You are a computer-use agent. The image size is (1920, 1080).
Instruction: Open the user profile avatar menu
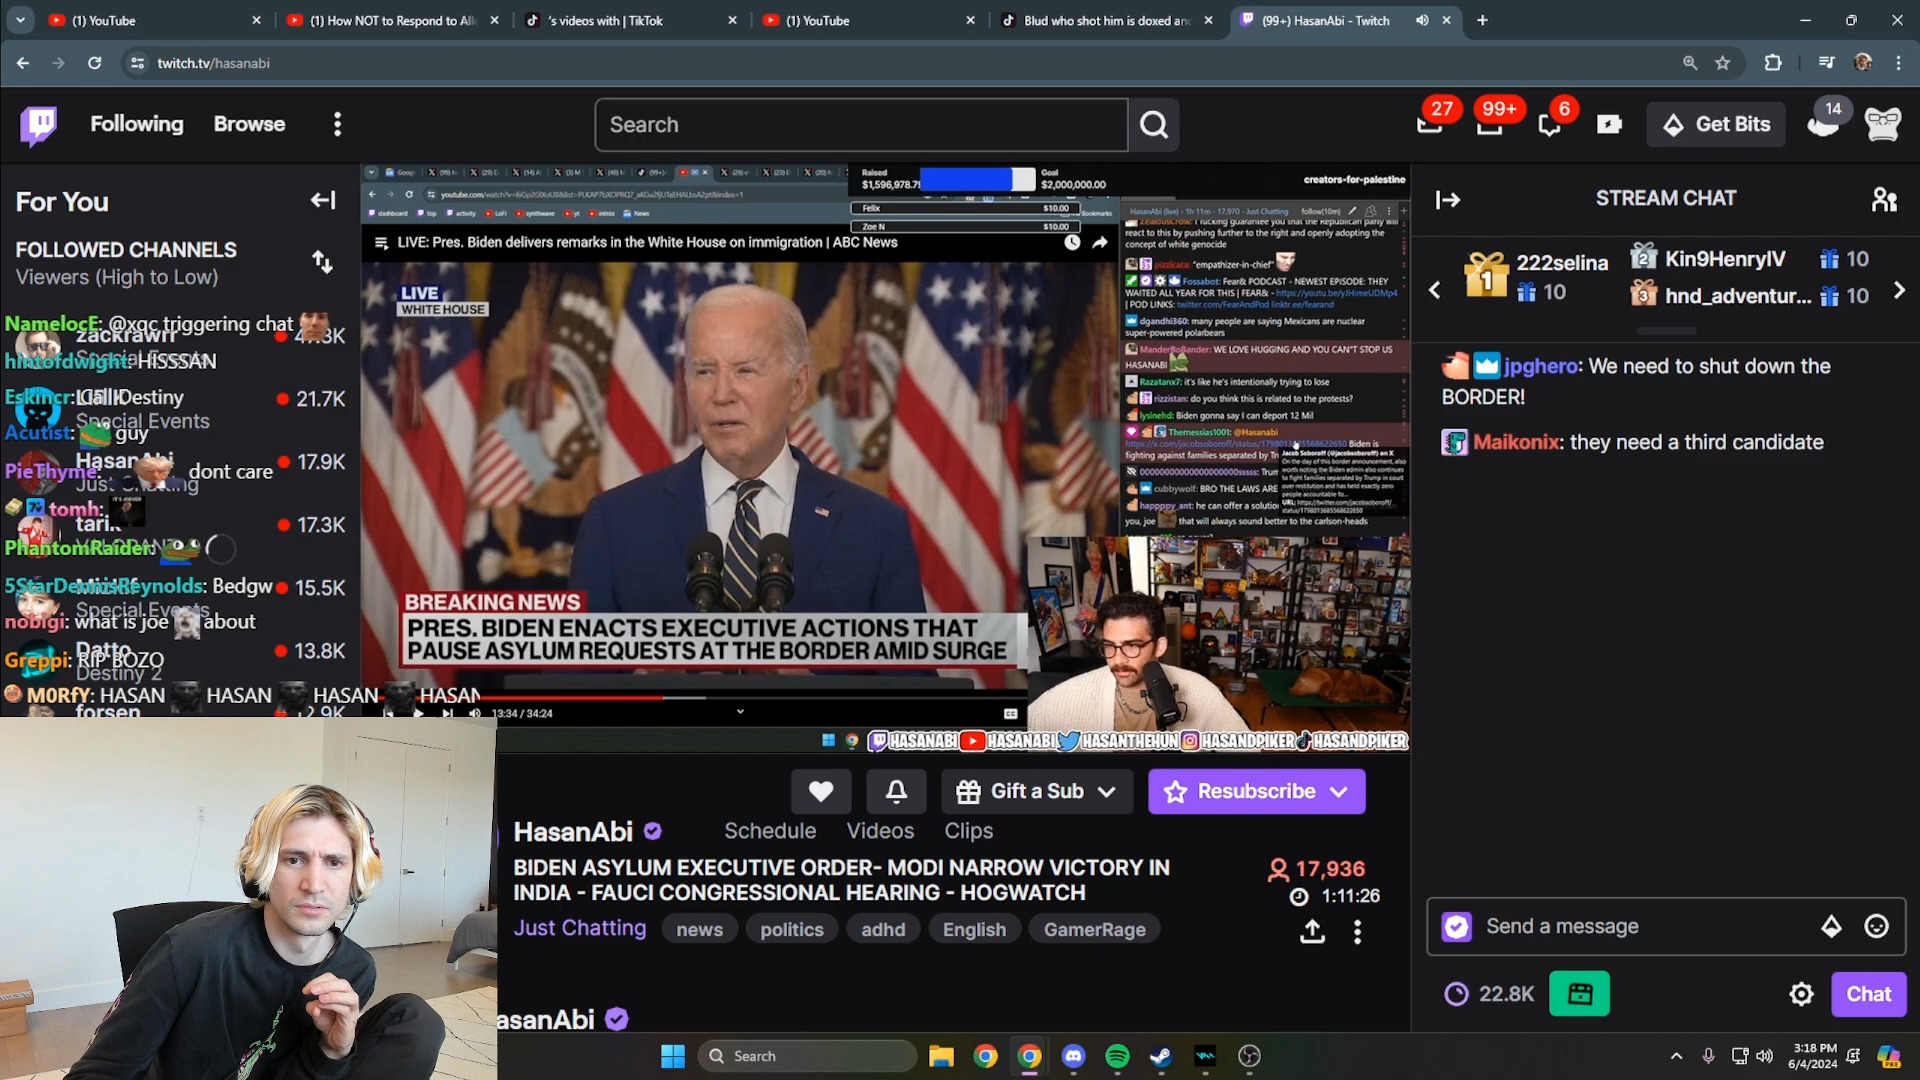click(1883, 124)
